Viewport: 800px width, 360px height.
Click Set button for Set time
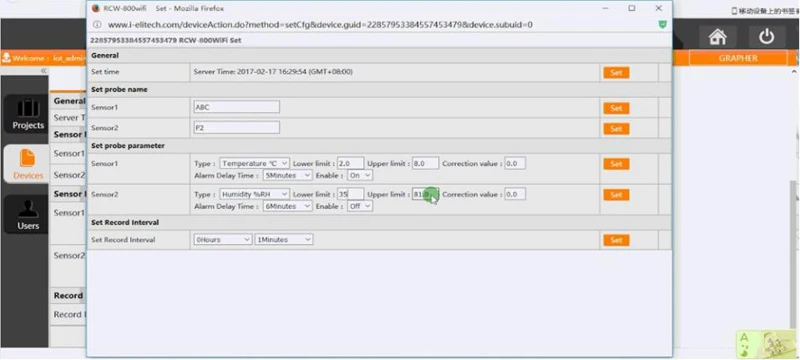point(616,72)
